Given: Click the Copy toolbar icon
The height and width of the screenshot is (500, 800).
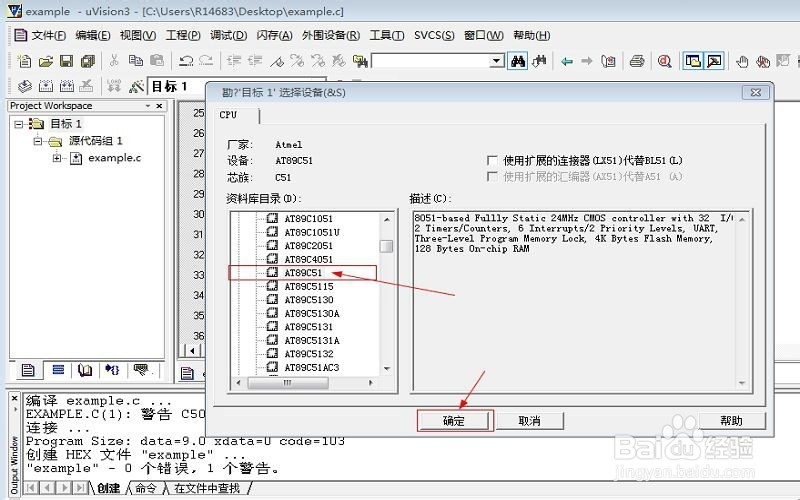Looking at the screenshot, I should click(x=136, y=61).
